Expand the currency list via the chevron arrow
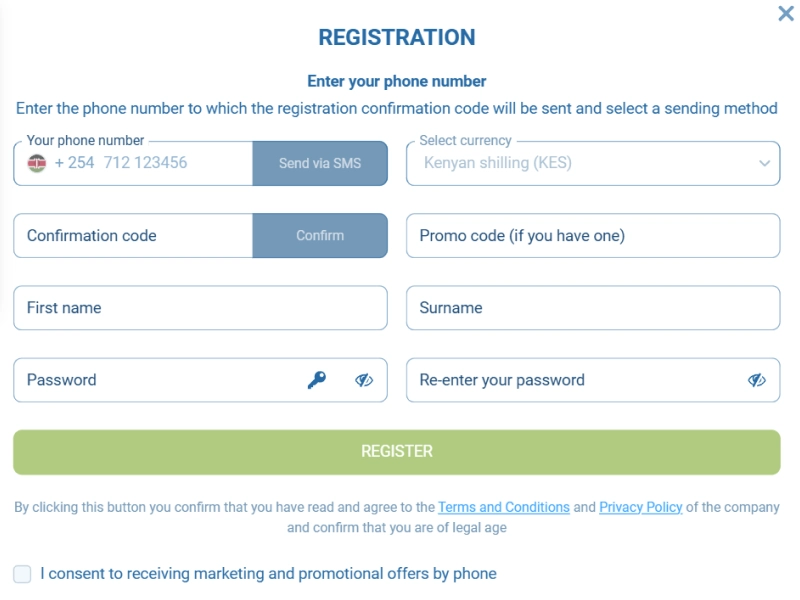 (763, 162)
